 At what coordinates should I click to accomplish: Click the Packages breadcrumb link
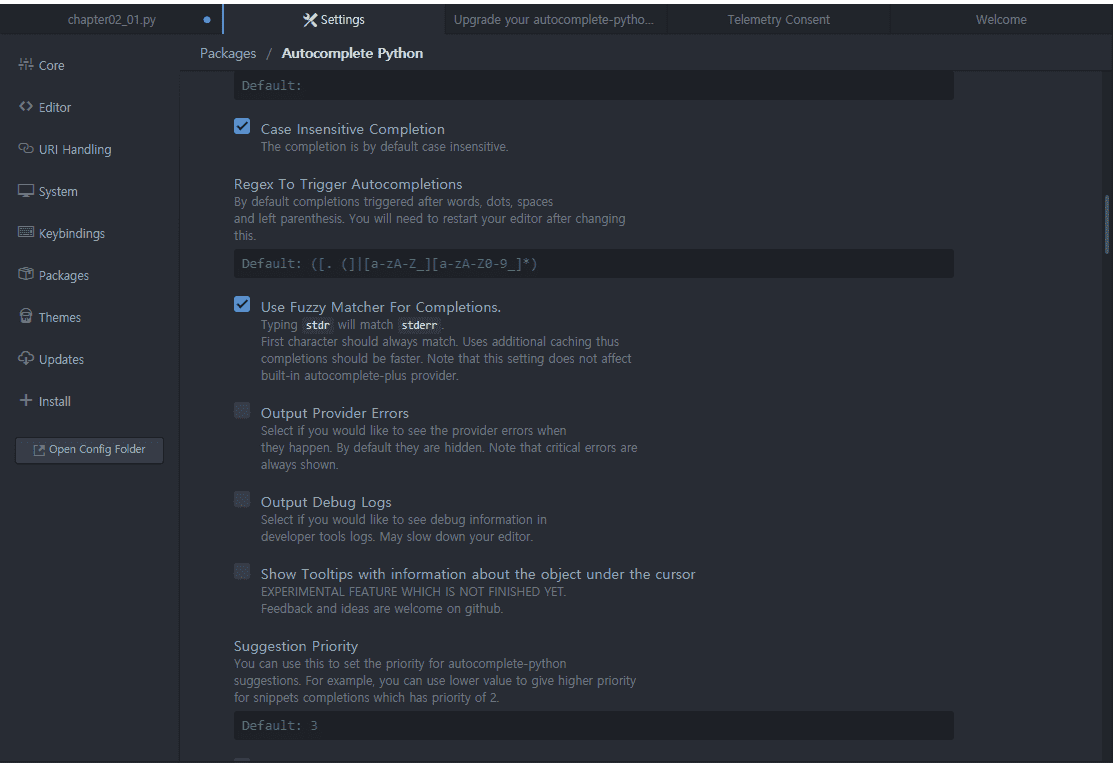click(x=228, y=53)
